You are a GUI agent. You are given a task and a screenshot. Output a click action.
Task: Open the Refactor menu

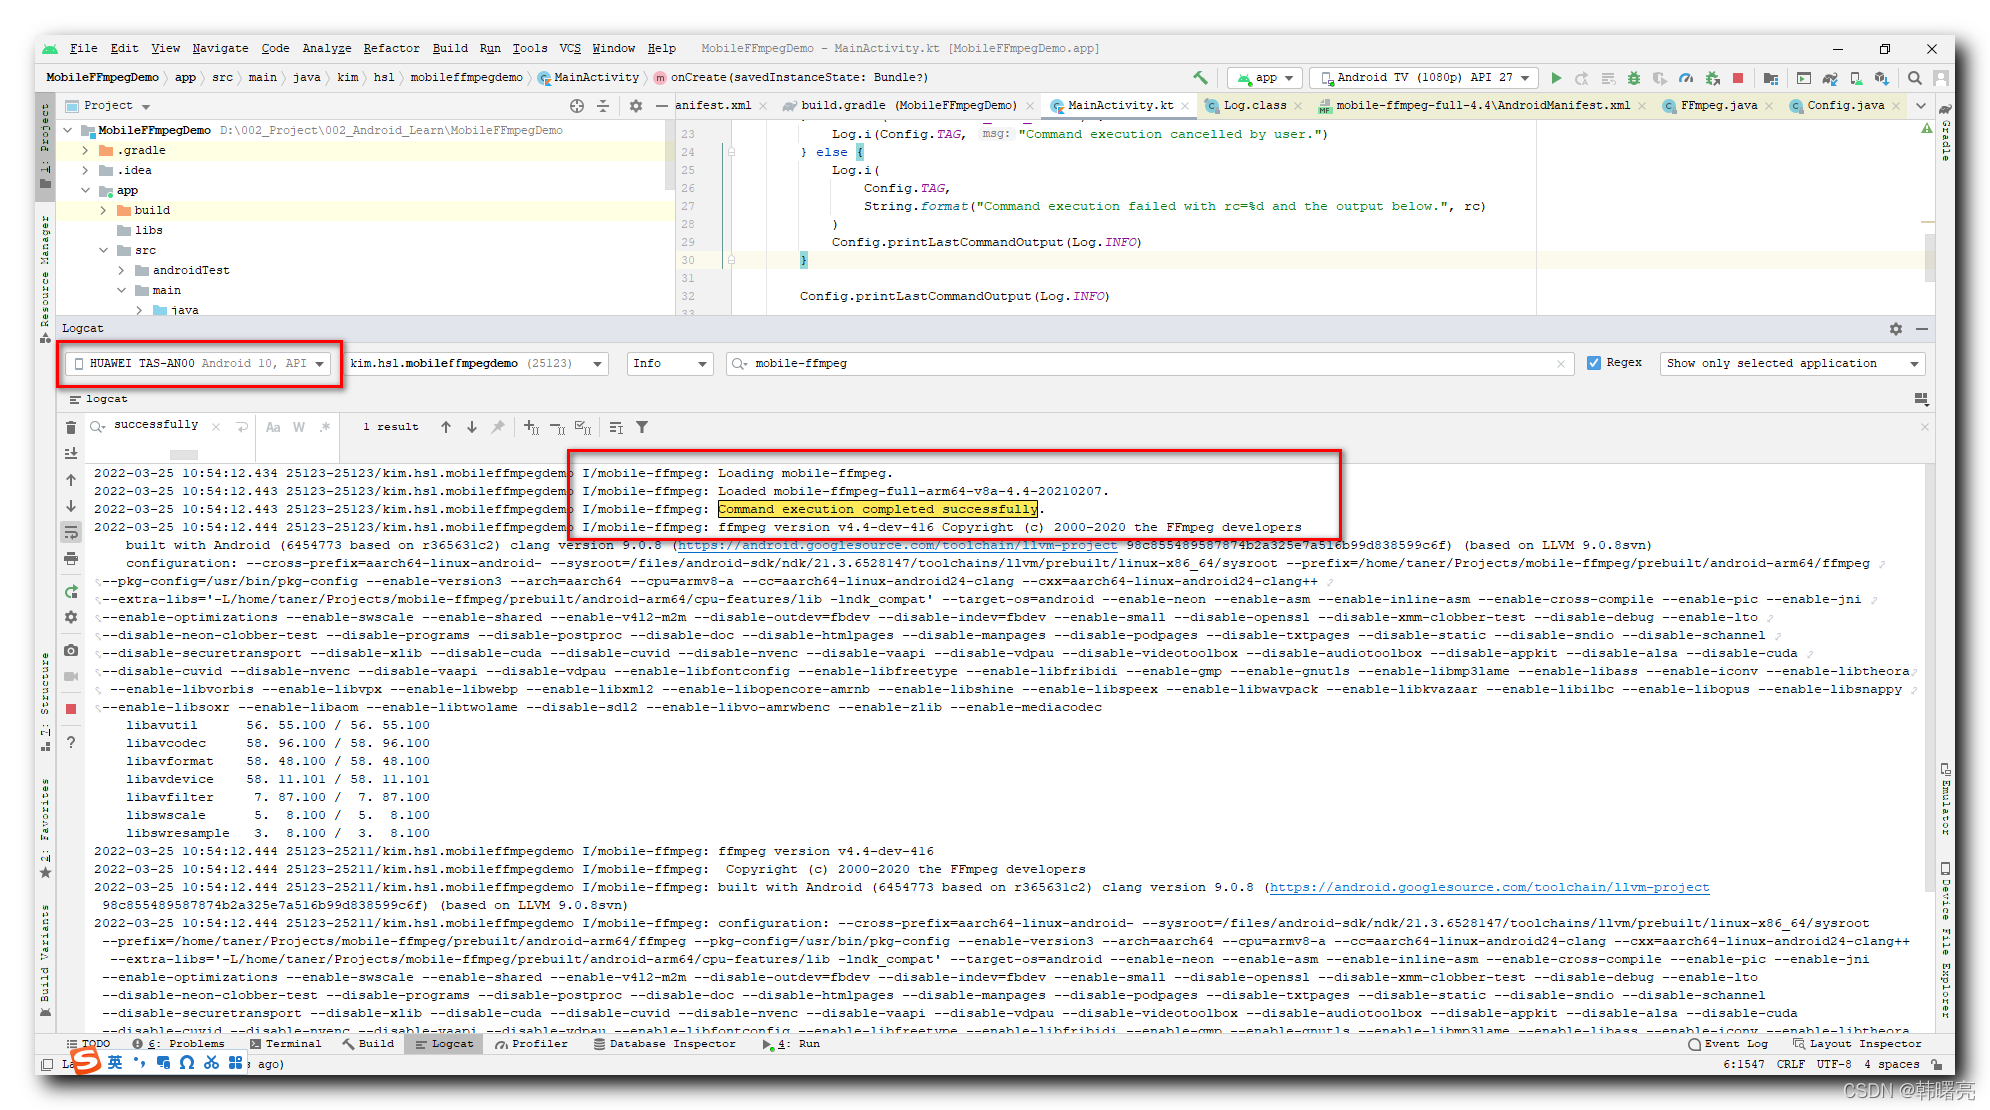pos(391,48)
